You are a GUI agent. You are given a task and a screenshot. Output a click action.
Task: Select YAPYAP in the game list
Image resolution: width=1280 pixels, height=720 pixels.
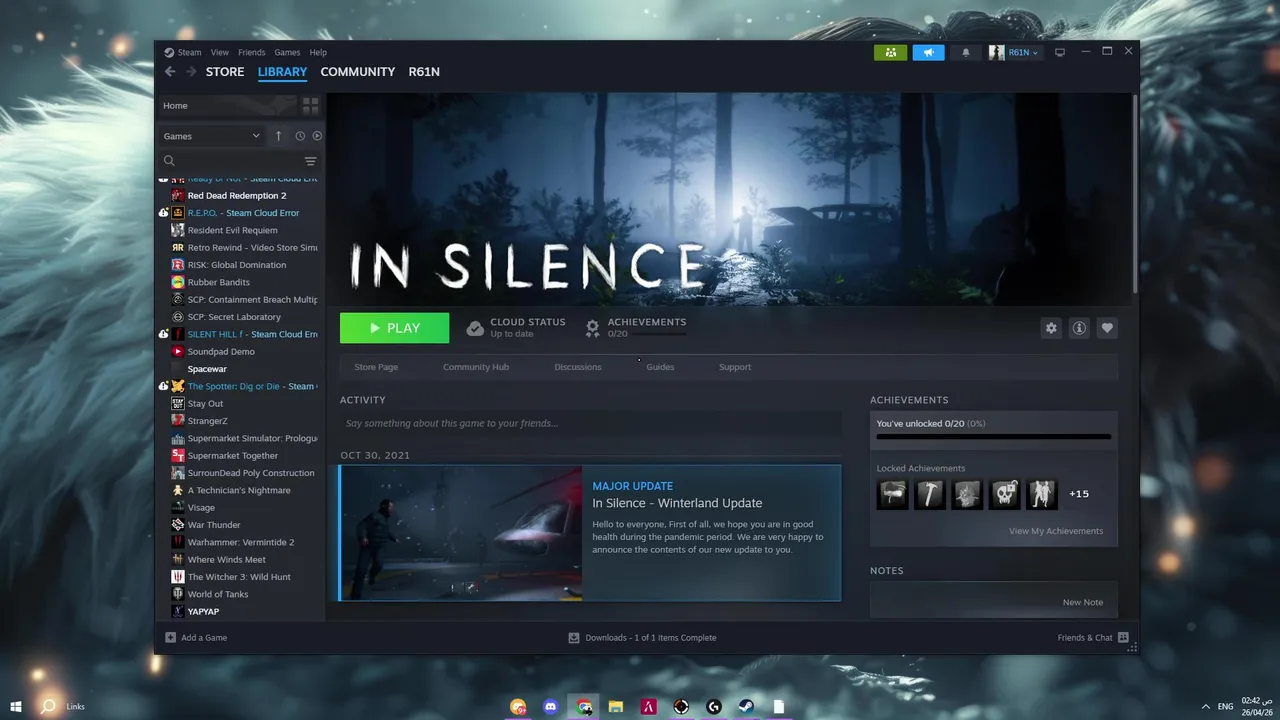[x=203, y=611]
